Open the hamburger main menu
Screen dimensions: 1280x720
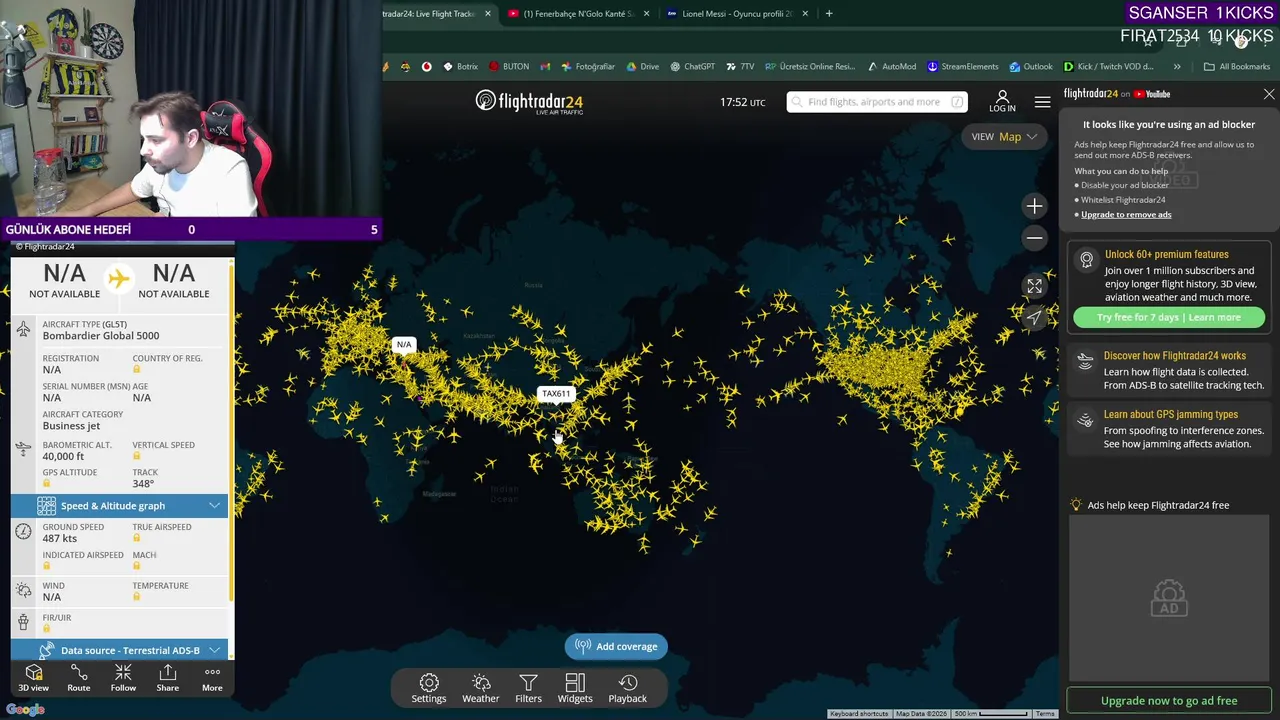click(1042, 102)
